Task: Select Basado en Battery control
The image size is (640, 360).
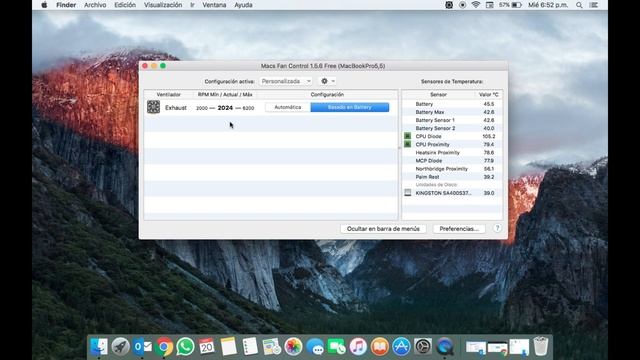Action: click(x=350, y=107)
